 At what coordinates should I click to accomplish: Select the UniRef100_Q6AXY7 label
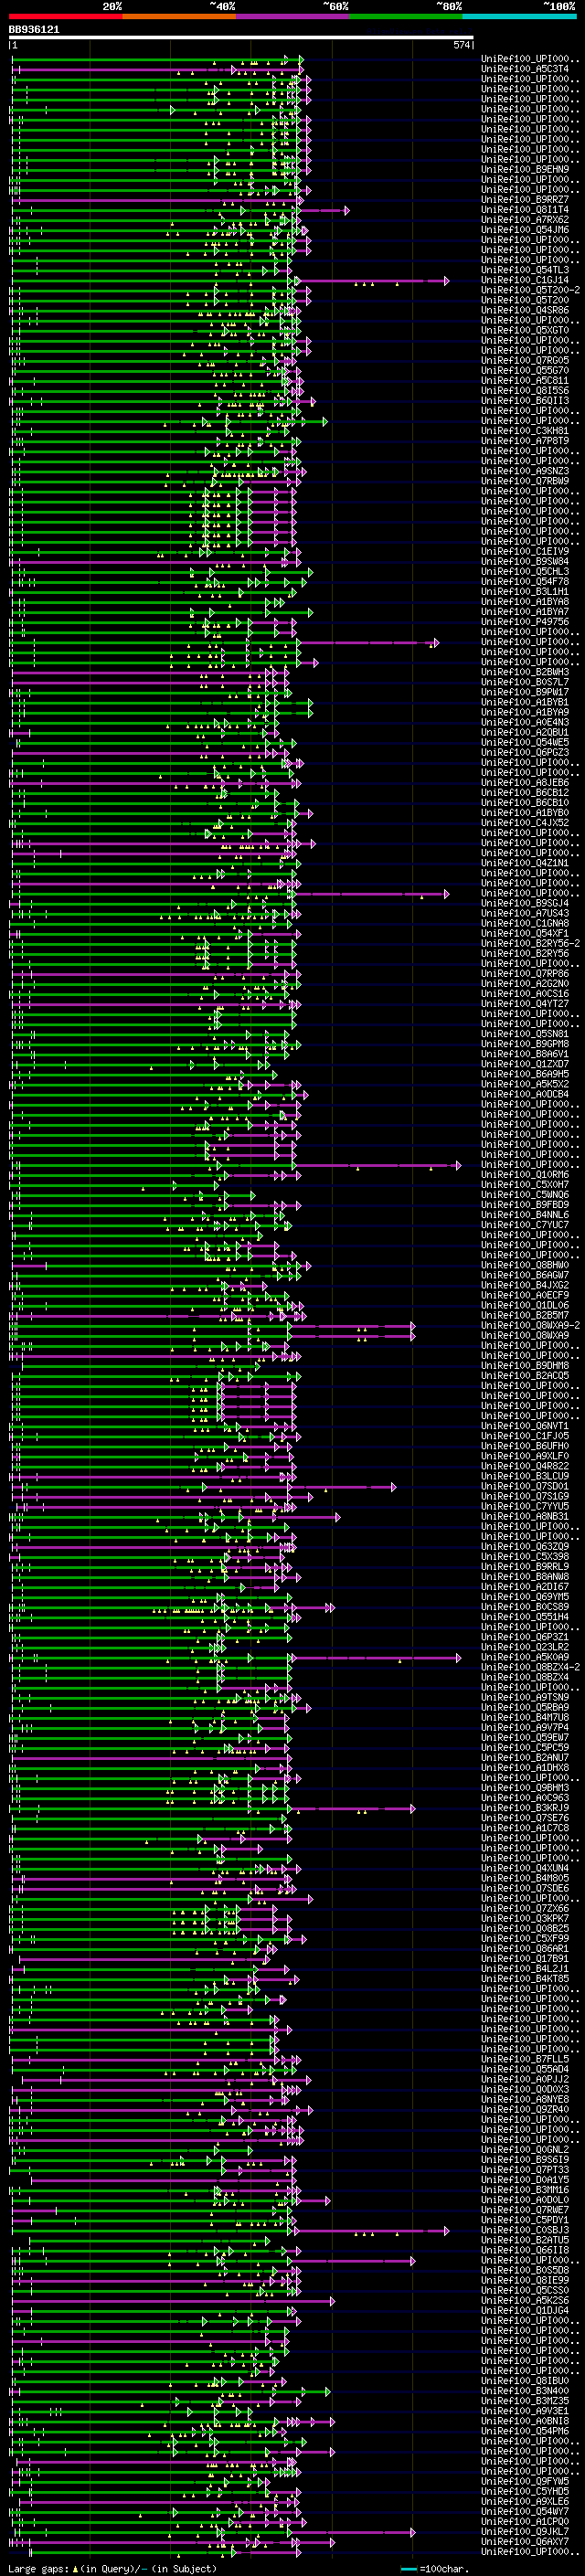525,2542
